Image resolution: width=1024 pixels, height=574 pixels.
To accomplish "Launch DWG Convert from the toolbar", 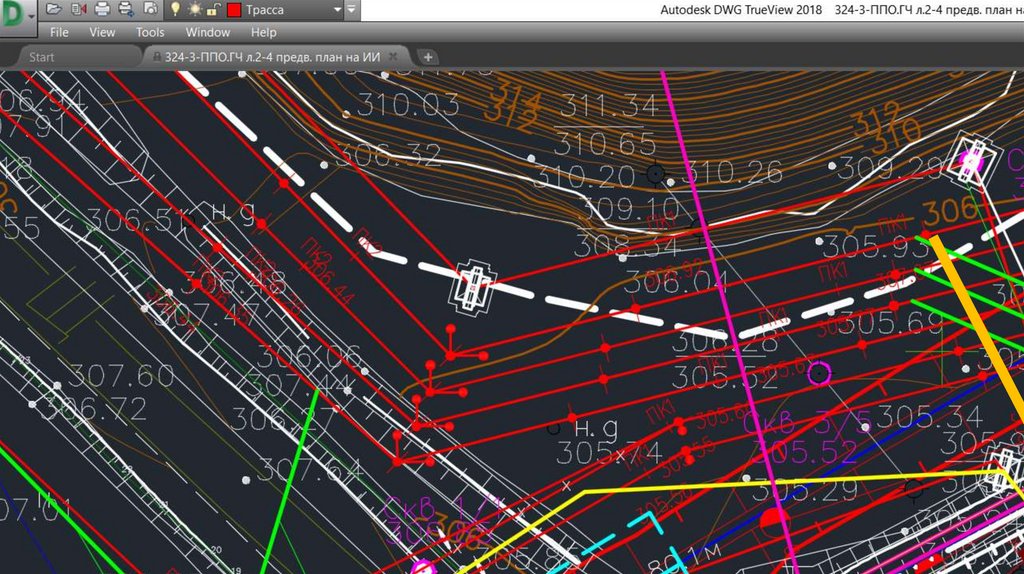I will point(78,10).
